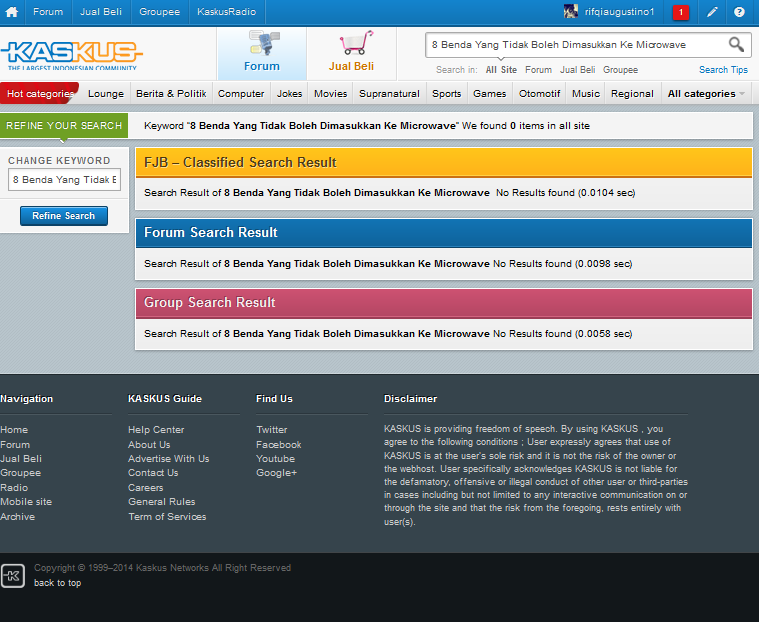Open the red notification badge
This screenshot has height=622, width=759.
(681, 12)
